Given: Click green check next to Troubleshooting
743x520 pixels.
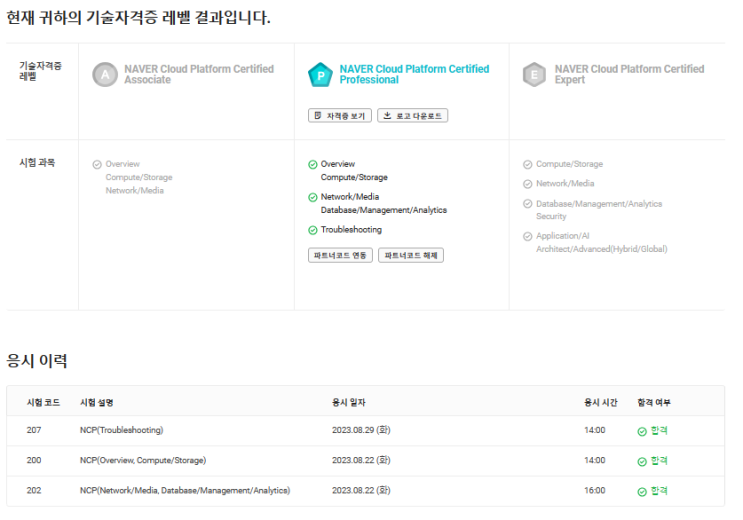Looking at the screenshot, I should (x=313, y=230).
